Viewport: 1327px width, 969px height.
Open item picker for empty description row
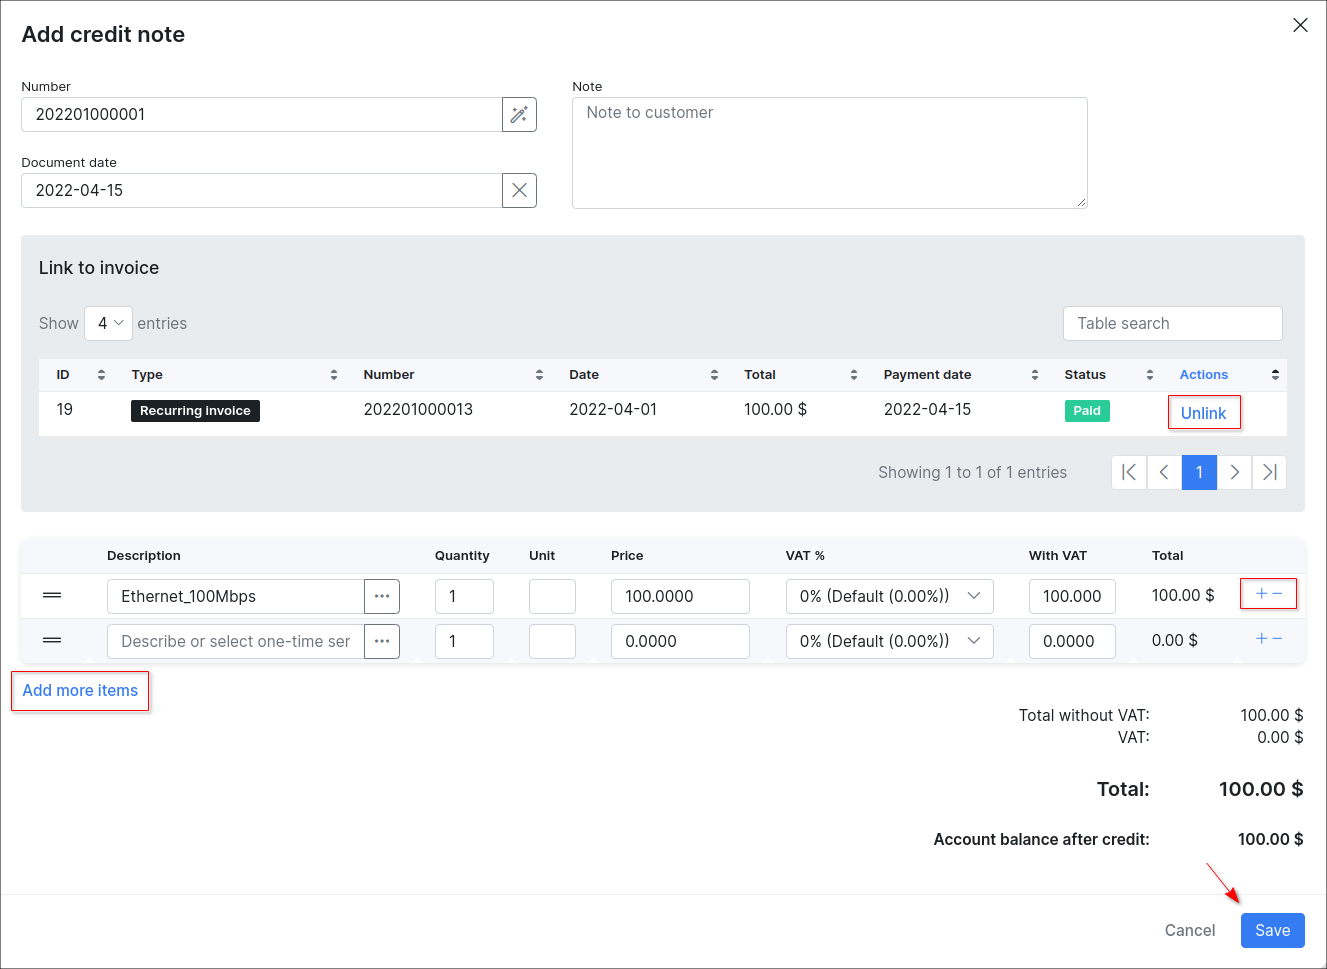[x=382, y=642]
